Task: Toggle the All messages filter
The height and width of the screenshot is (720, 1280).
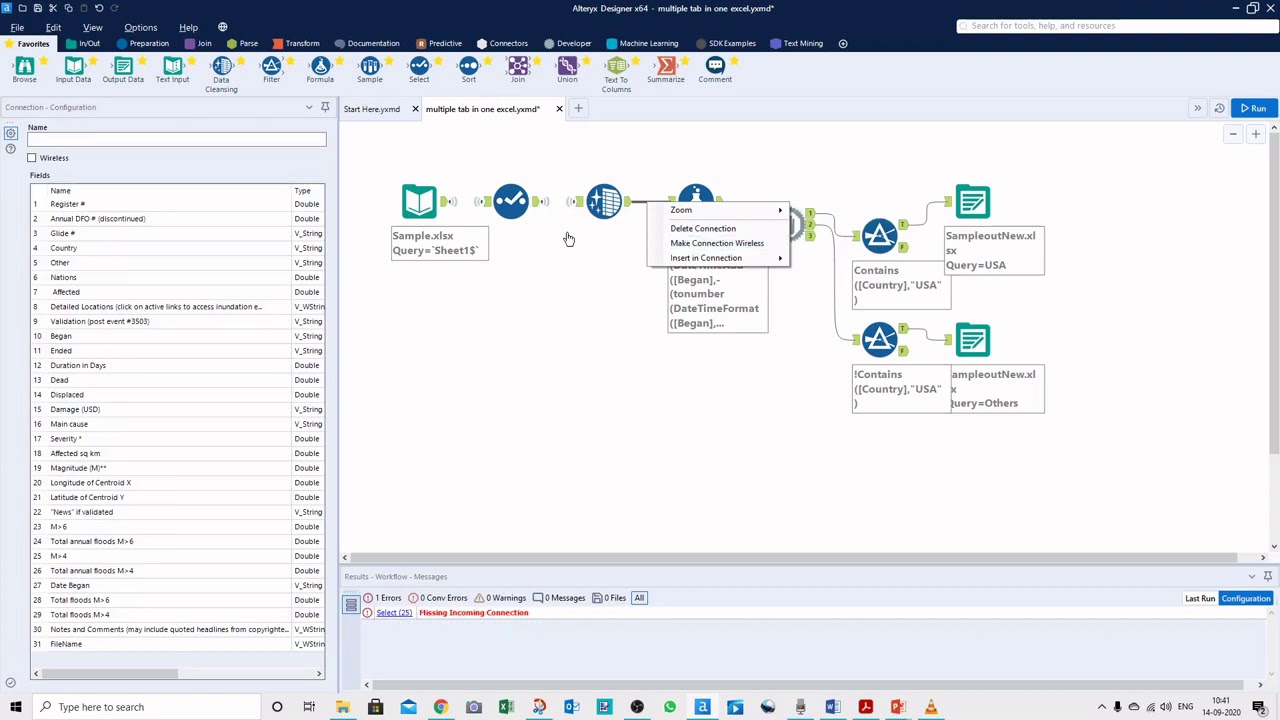Action: (639, 598)
